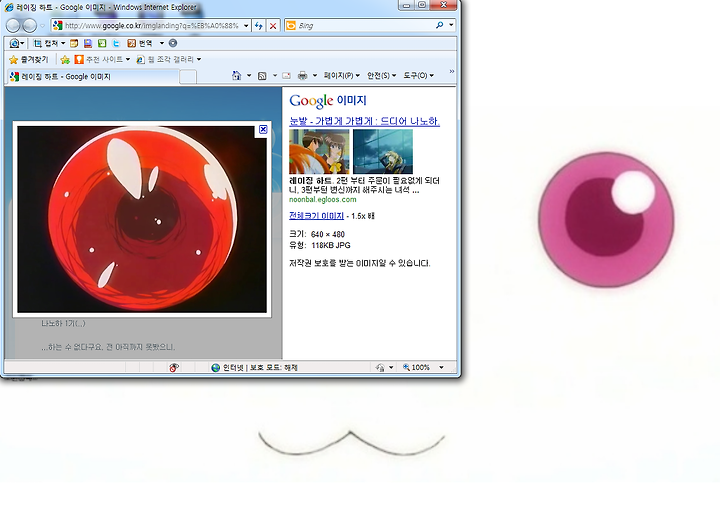Click the red orb preview image
The height and width of the screenshot is (513, 720).
point(142,220)
